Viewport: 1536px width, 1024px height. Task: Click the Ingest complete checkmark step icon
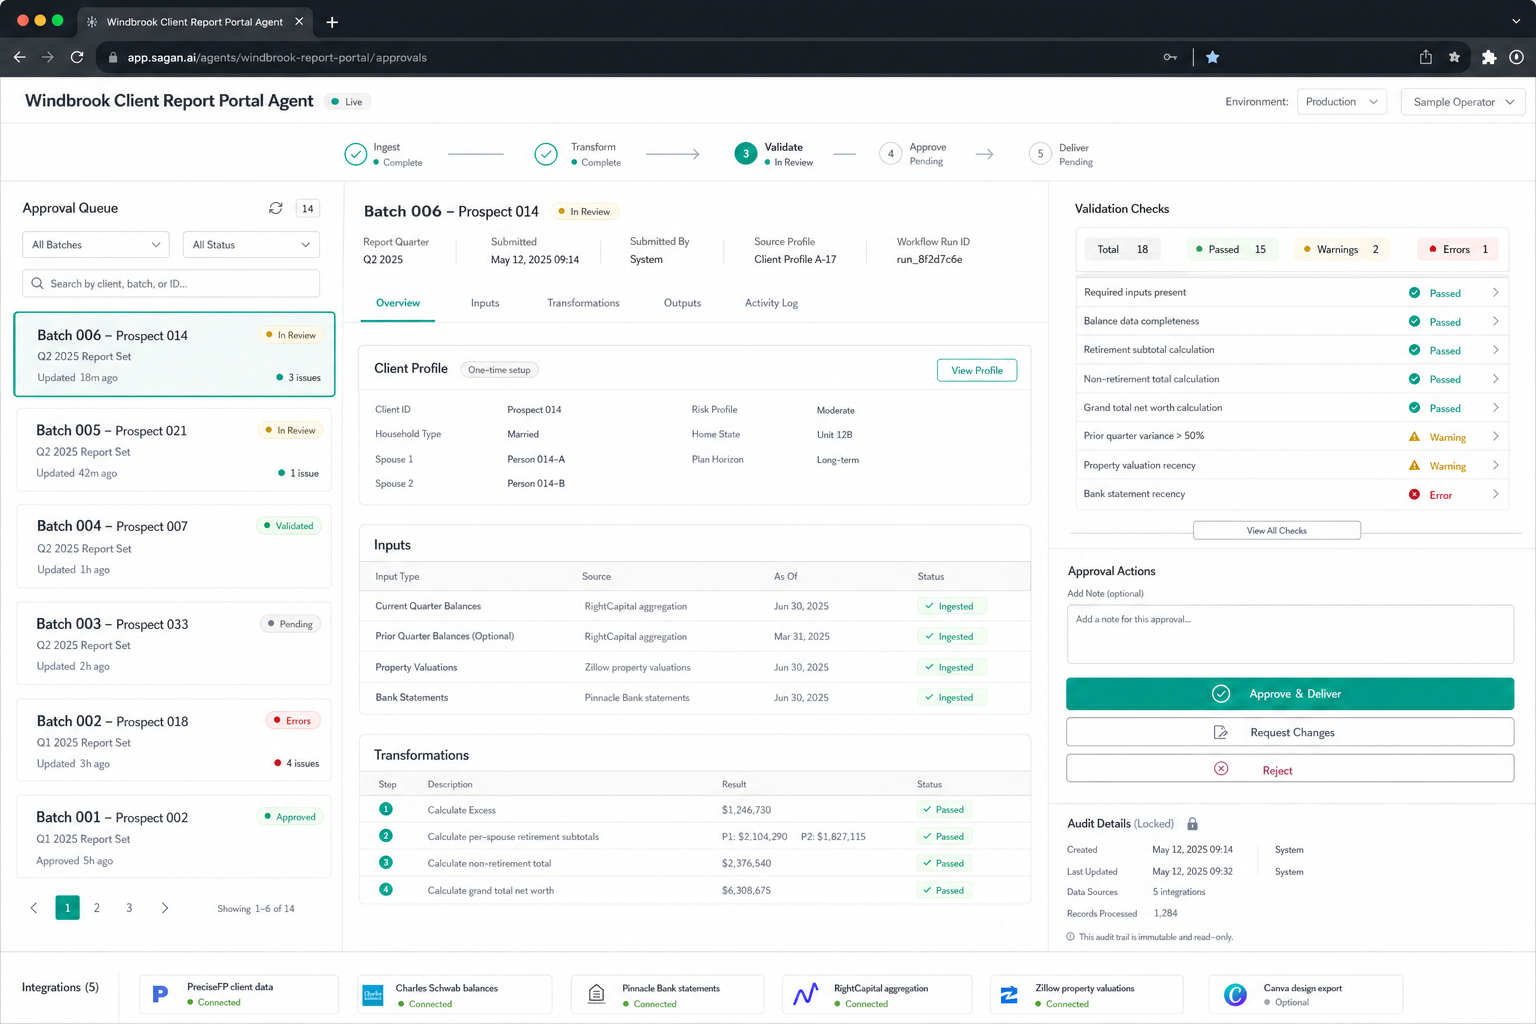coord(355,154)
